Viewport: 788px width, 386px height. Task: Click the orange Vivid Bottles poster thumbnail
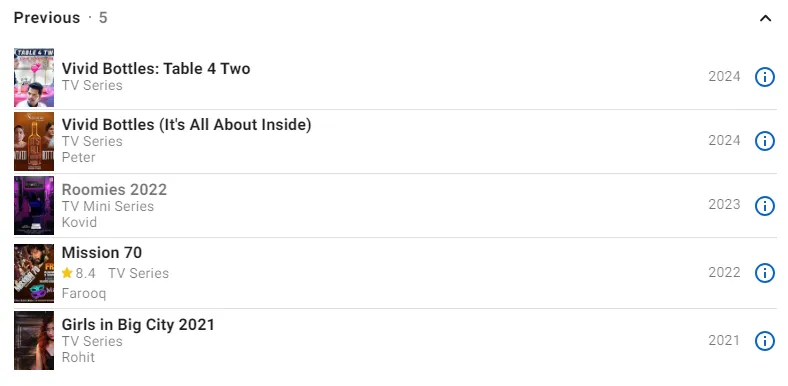tap(34, 141)
